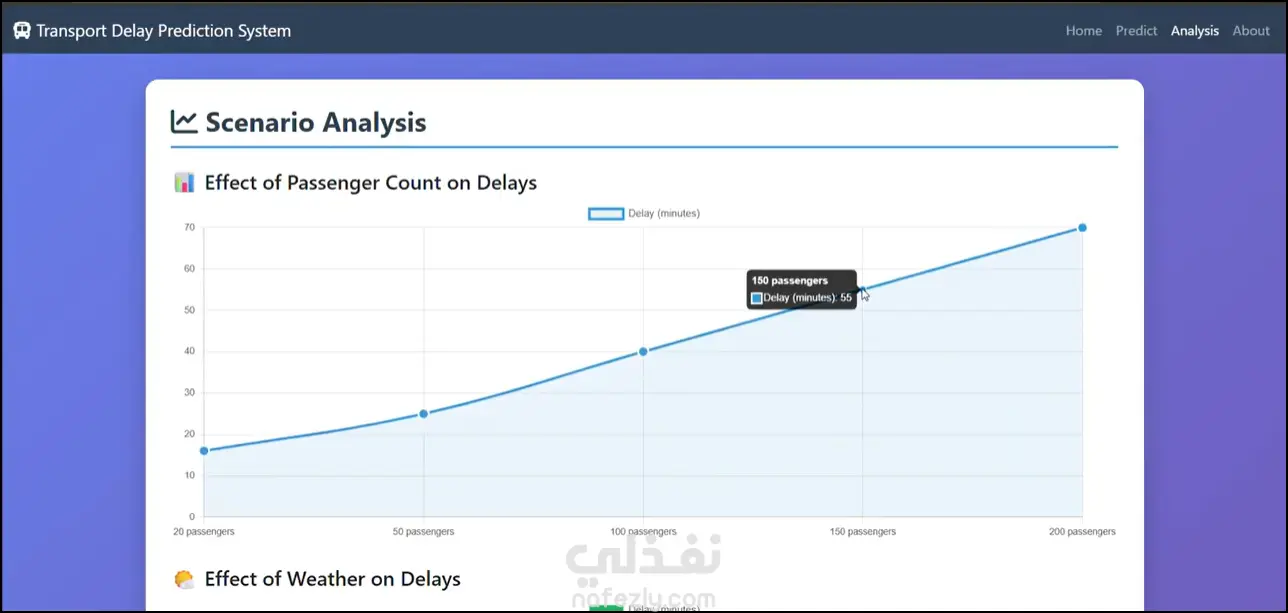The image size is (1288, 613).
Task: Click the weather emoji beside Effect of Weather
Action: coord(184,579)
